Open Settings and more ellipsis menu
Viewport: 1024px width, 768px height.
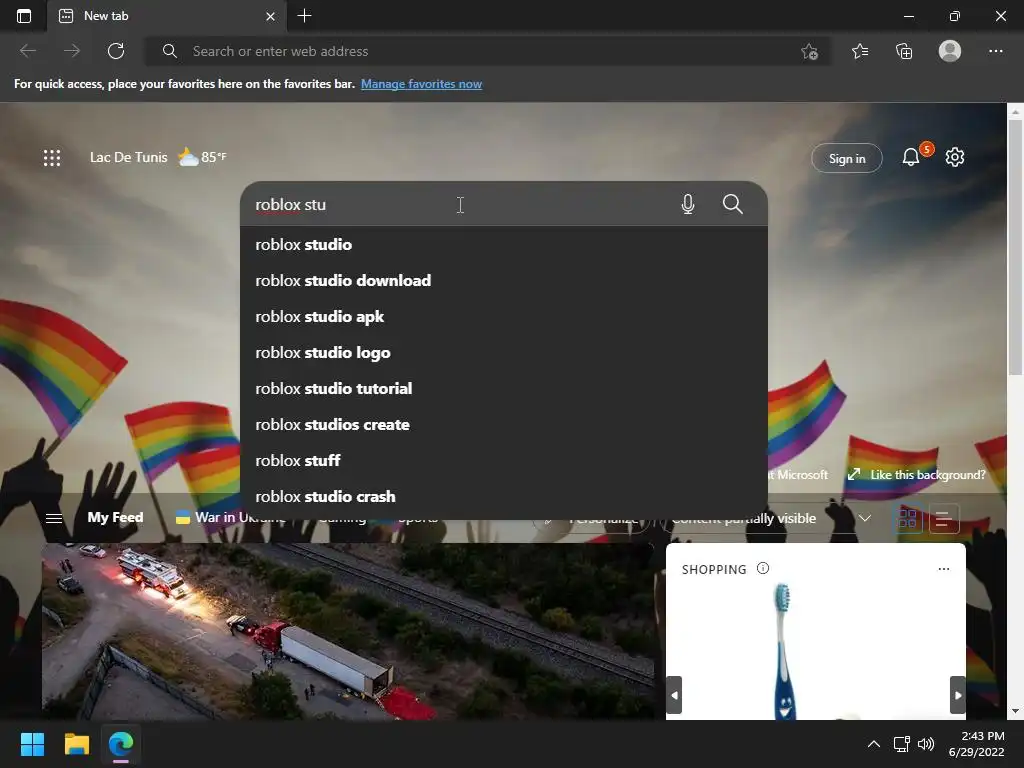[995, 51]
